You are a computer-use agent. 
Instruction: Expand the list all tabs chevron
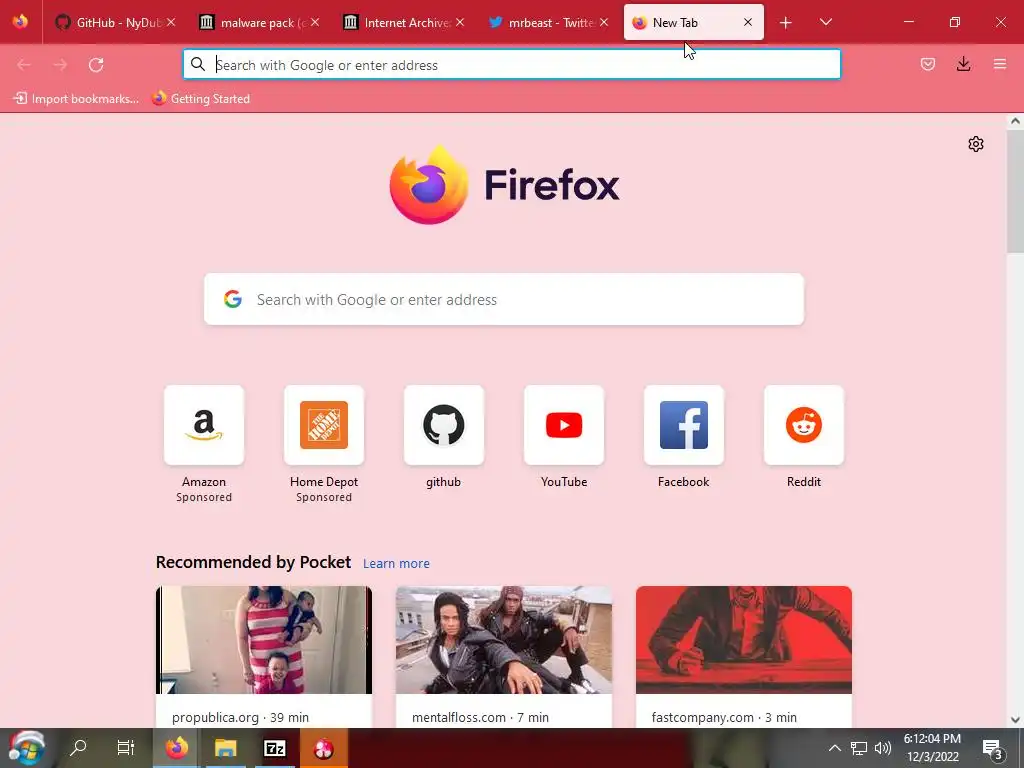(825, 22)
